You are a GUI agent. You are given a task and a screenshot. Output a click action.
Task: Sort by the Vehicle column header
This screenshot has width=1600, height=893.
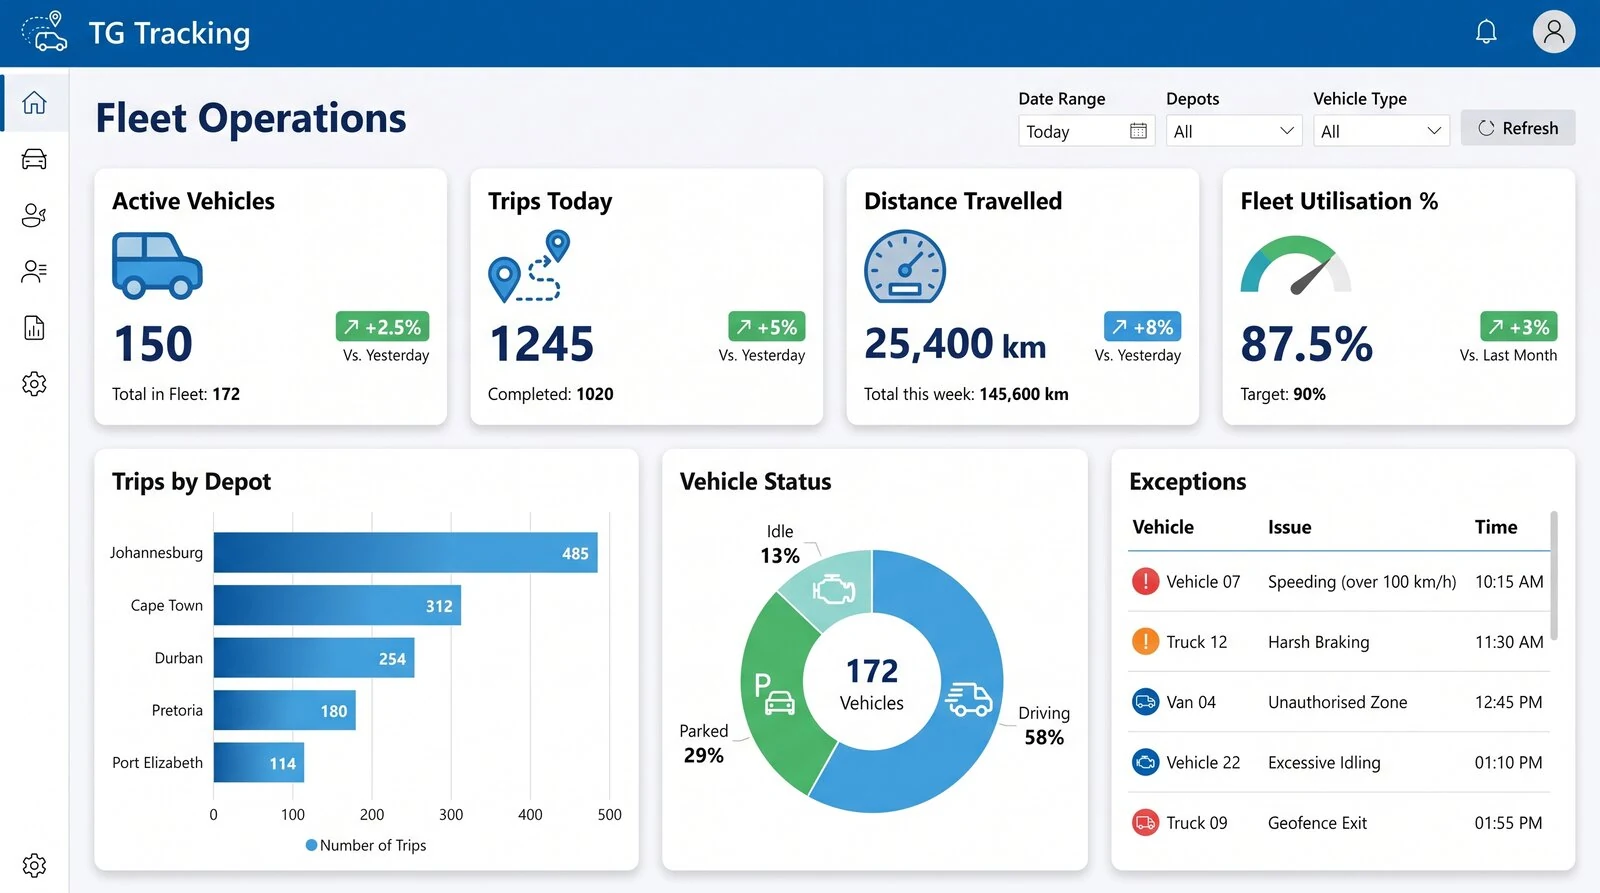tap(1163, 527)
